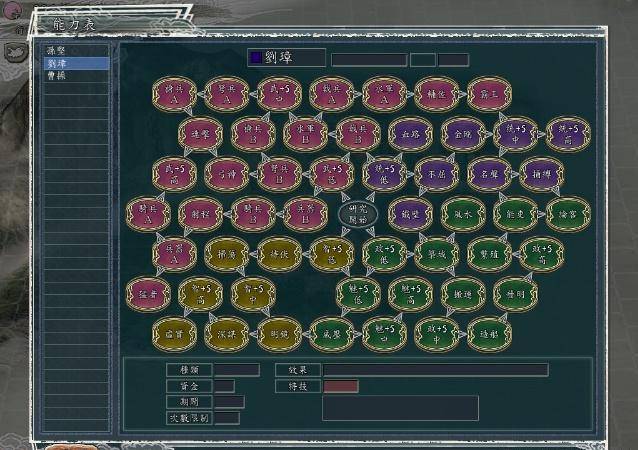Image resolution: width=638 pixels, height=450 pixels.
Task: Choose the green 威壓 node
Action: (x=332, y=334)
